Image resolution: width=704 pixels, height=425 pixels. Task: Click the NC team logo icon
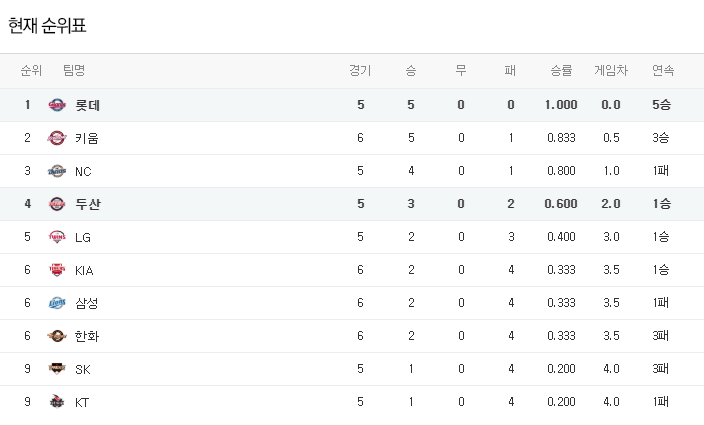pyautogui.click(x=57, y=171)
